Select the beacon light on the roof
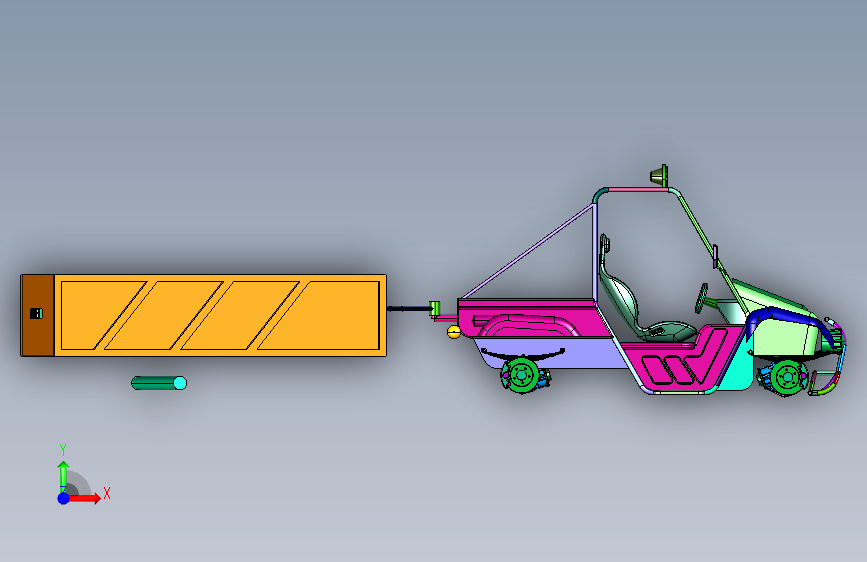 (x=659, y=176)
